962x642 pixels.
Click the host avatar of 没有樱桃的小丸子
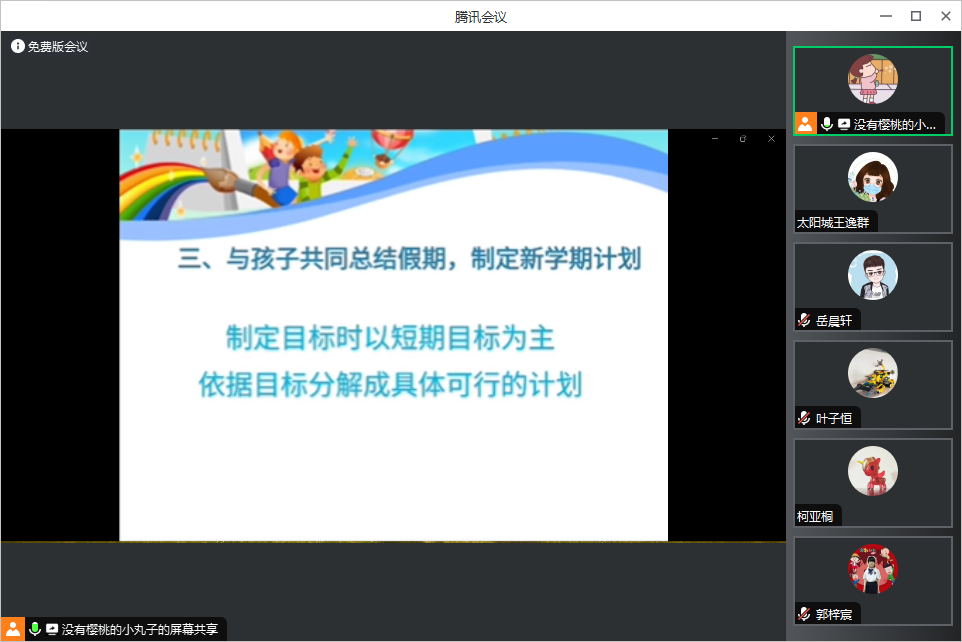point(872,79)
